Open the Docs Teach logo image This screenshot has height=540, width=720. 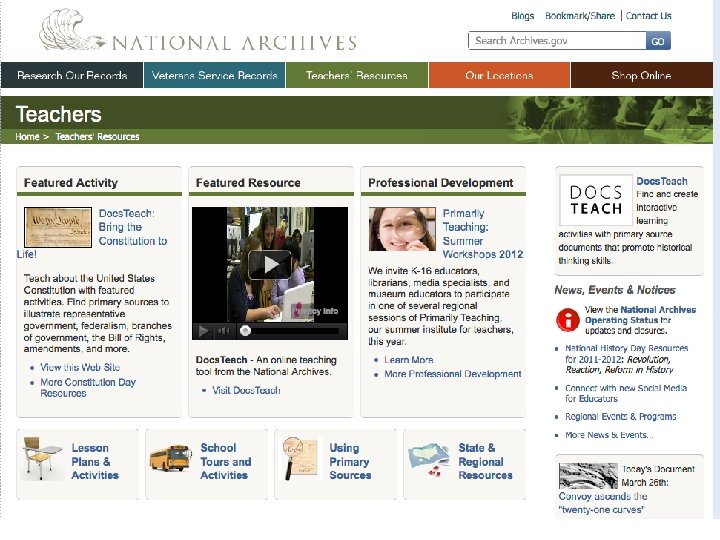tap(596, 200)
